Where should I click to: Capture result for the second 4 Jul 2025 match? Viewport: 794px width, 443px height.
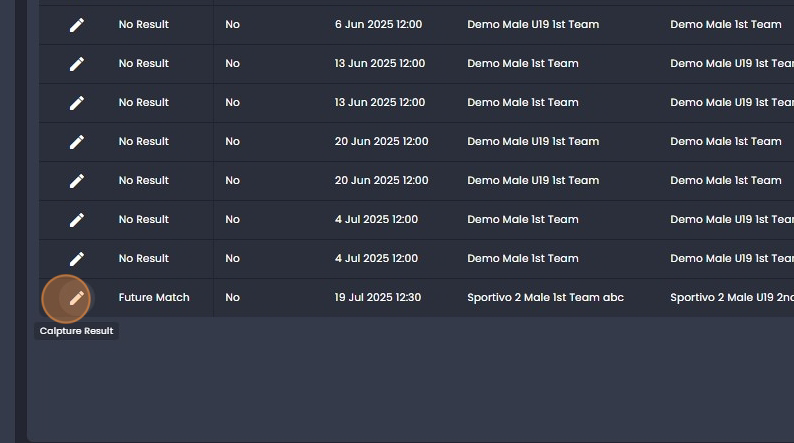77,259
